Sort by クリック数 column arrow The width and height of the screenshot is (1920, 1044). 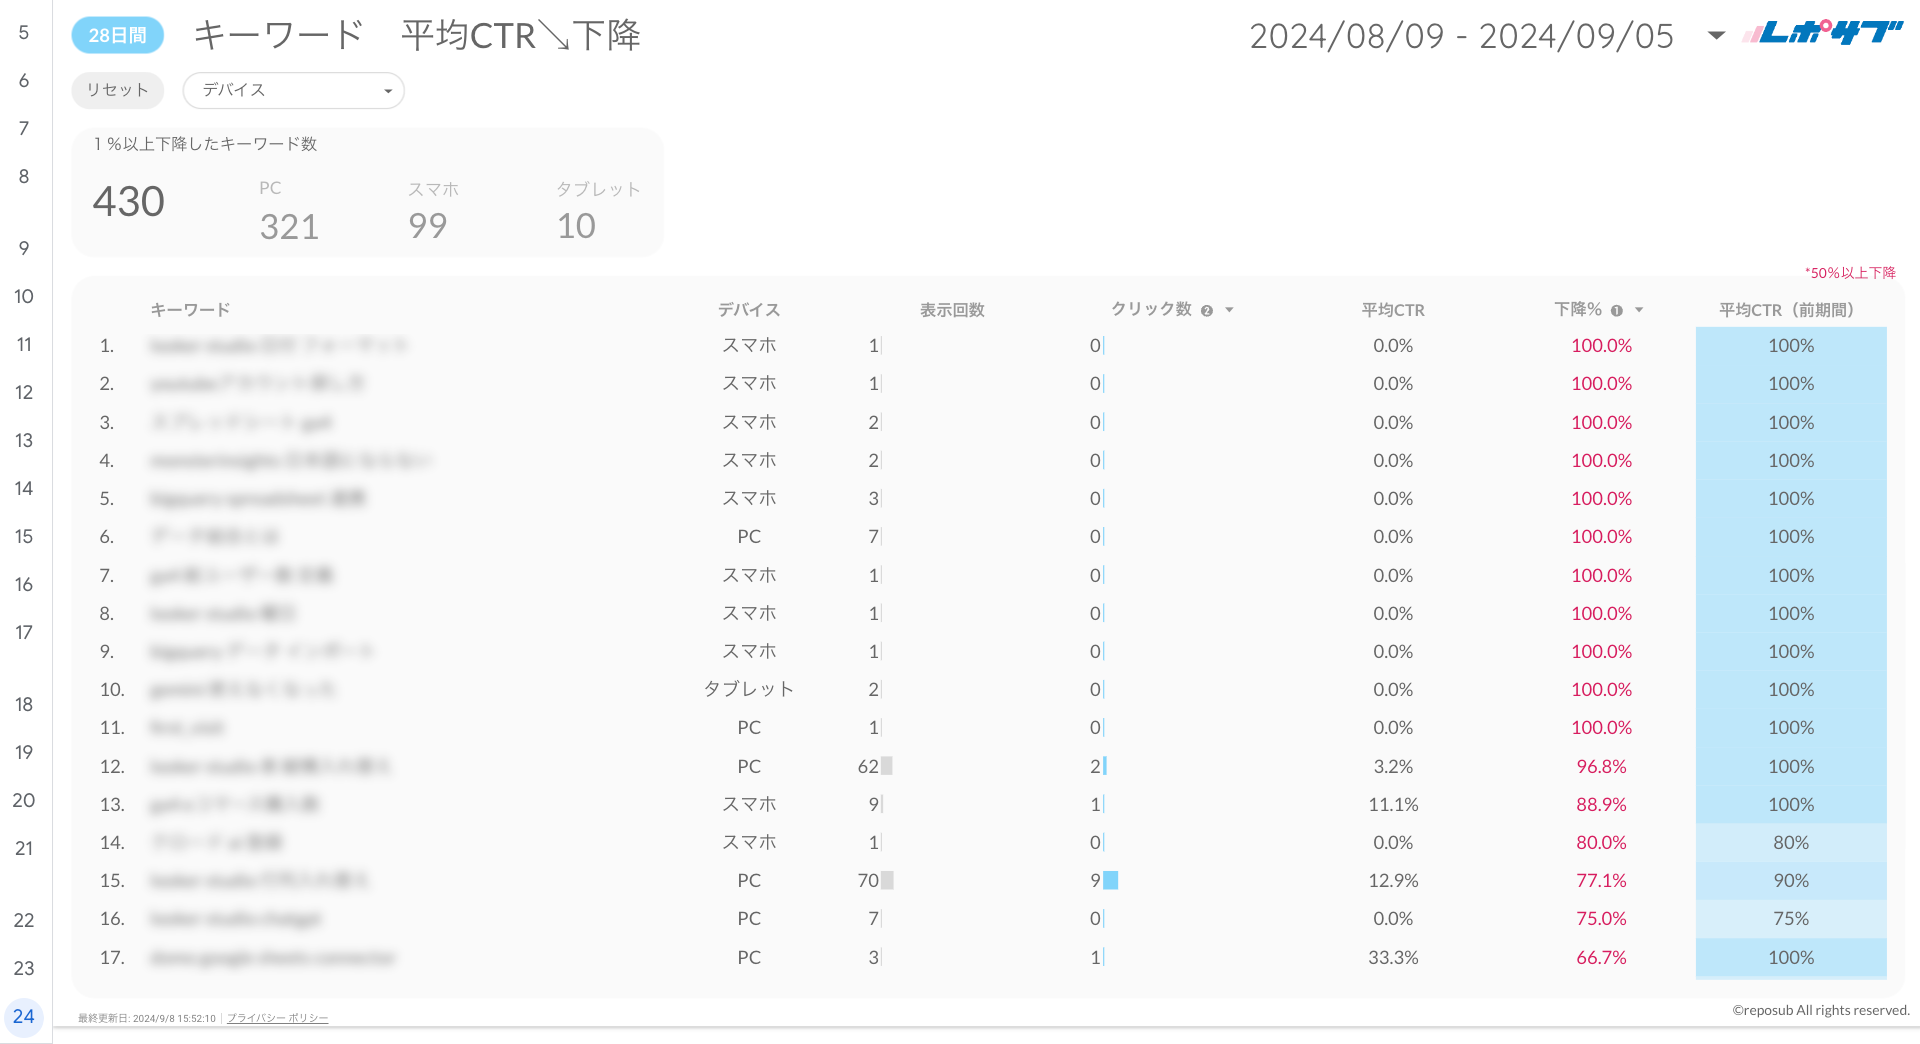click(x=1230, y=310)
